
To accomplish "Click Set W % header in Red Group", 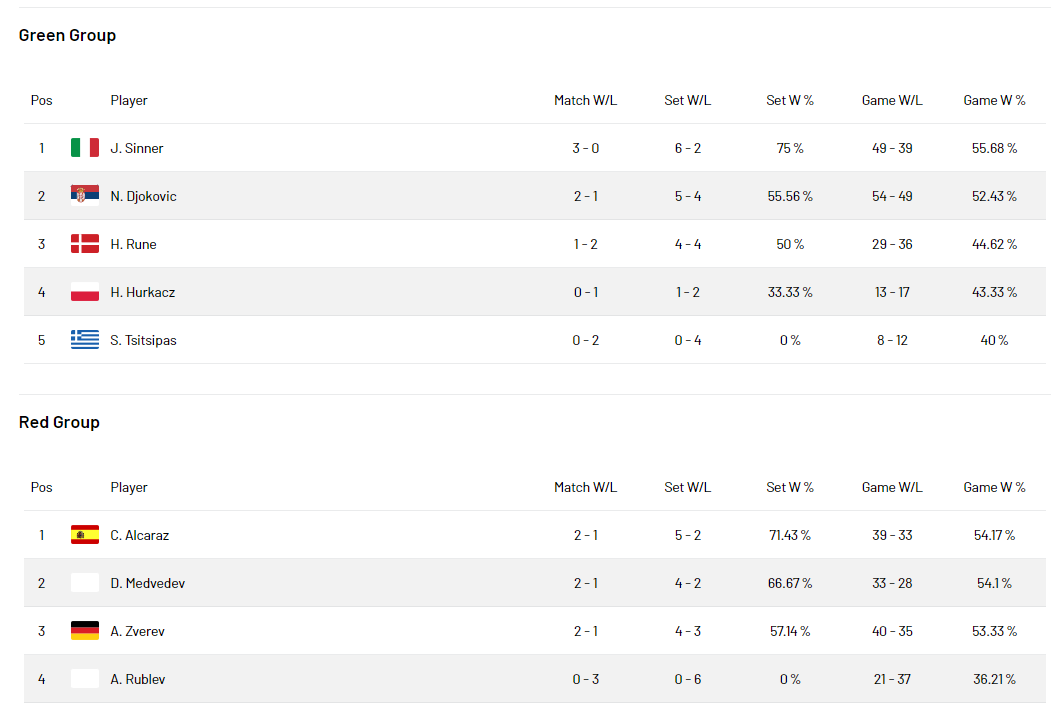I will (789, 488).
